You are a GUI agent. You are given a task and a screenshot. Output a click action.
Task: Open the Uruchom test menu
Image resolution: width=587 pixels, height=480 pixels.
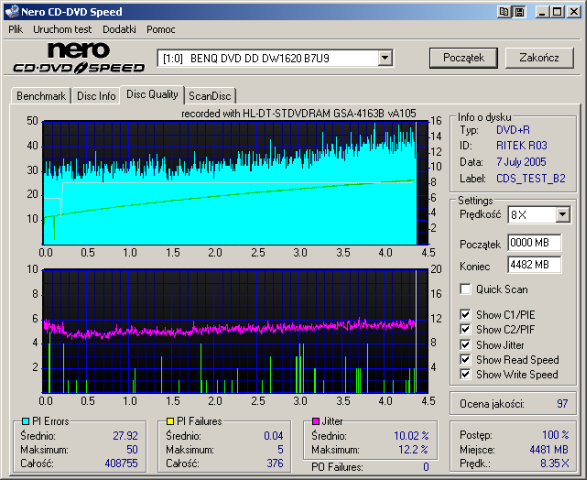62,29
